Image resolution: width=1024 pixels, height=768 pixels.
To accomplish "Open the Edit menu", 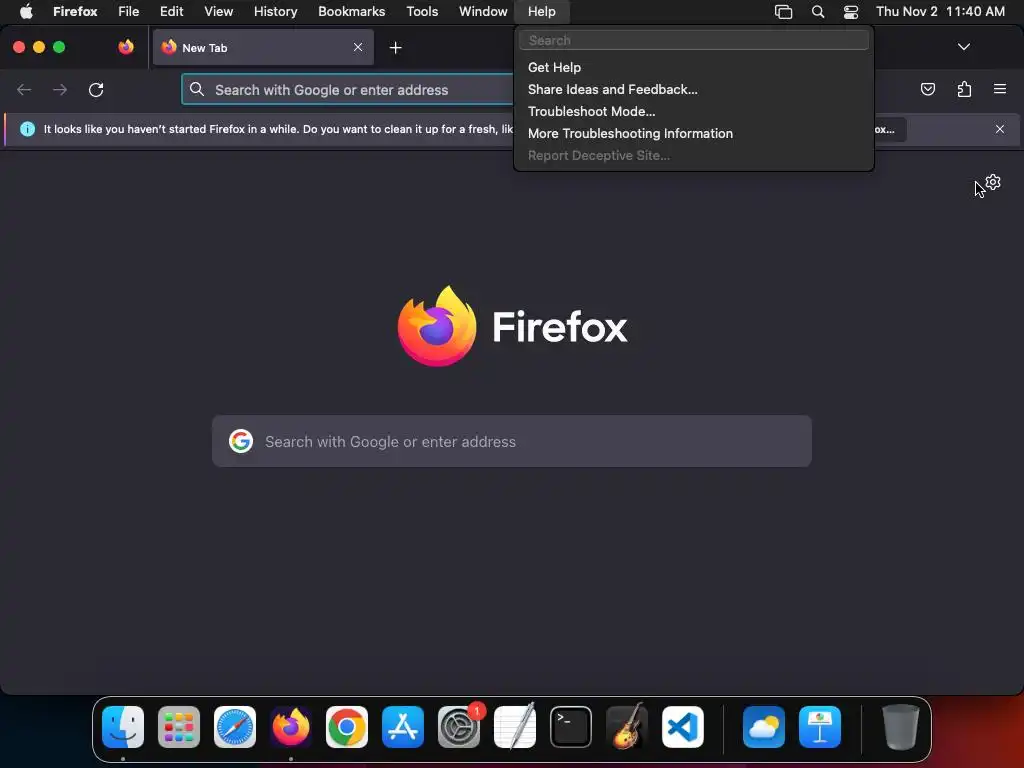I will point(172,12).
